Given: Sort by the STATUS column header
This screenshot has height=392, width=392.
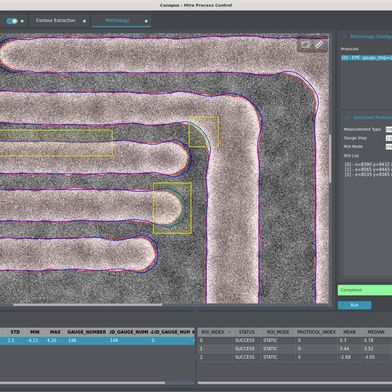Looking at the screenshot, I should (247, 332).
